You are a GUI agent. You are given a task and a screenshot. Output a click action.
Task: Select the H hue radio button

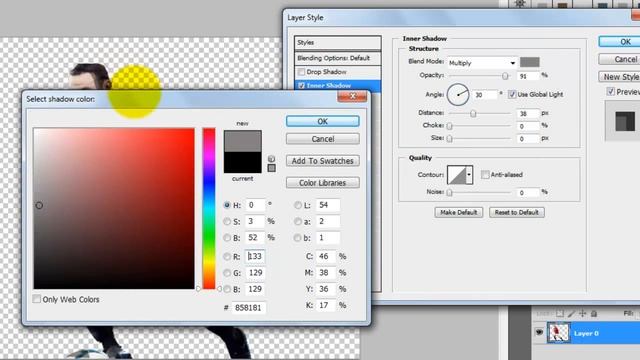(x=227, y=205)
